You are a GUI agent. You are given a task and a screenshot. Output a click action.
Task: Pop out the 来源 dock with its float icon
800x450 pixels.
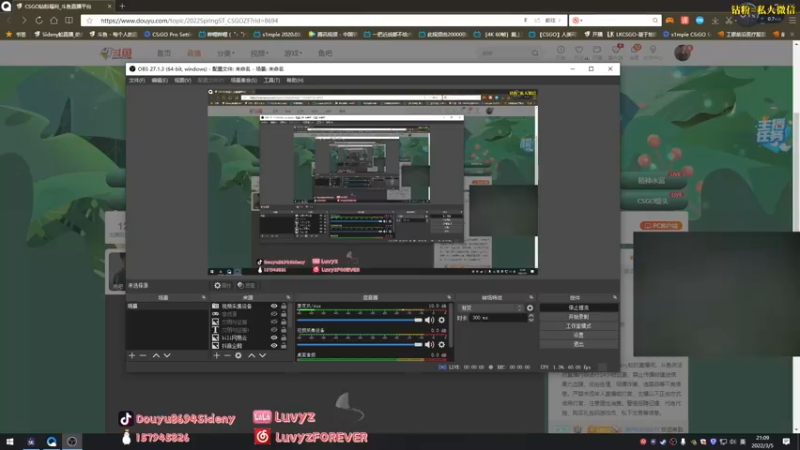(x=288, y=297)
